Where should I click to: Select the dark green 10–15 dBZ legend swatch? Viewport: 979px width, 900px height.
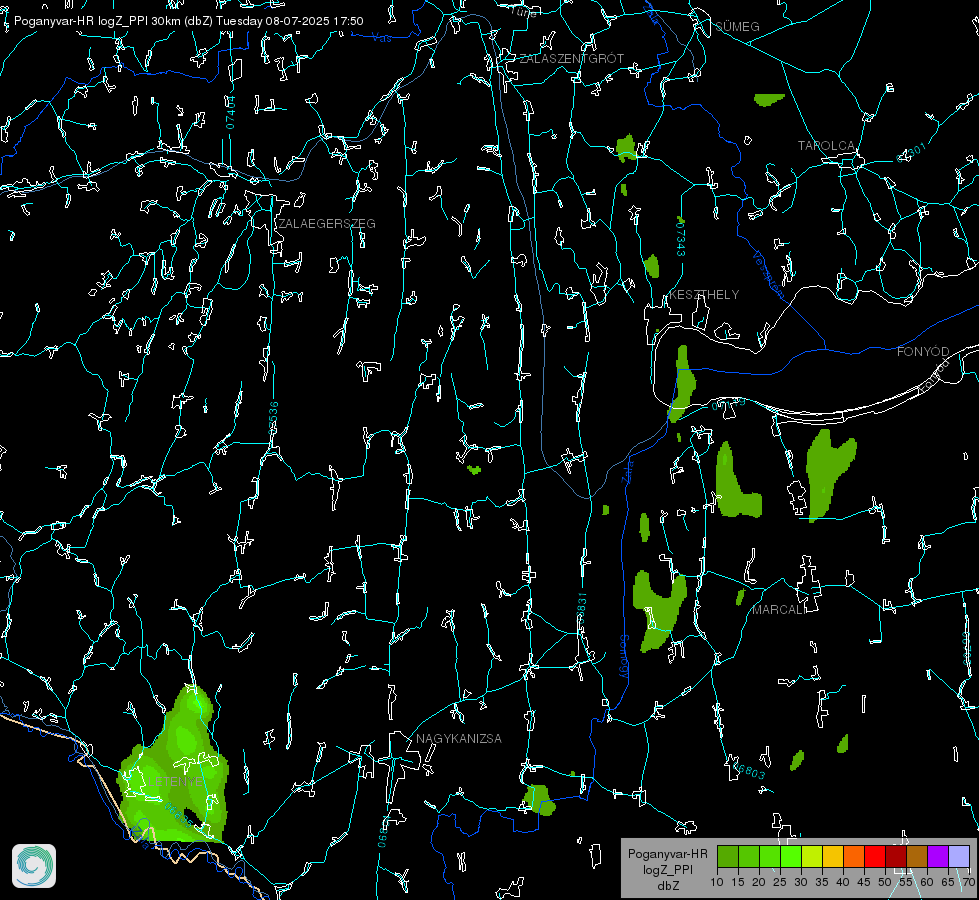click(727, 856)
